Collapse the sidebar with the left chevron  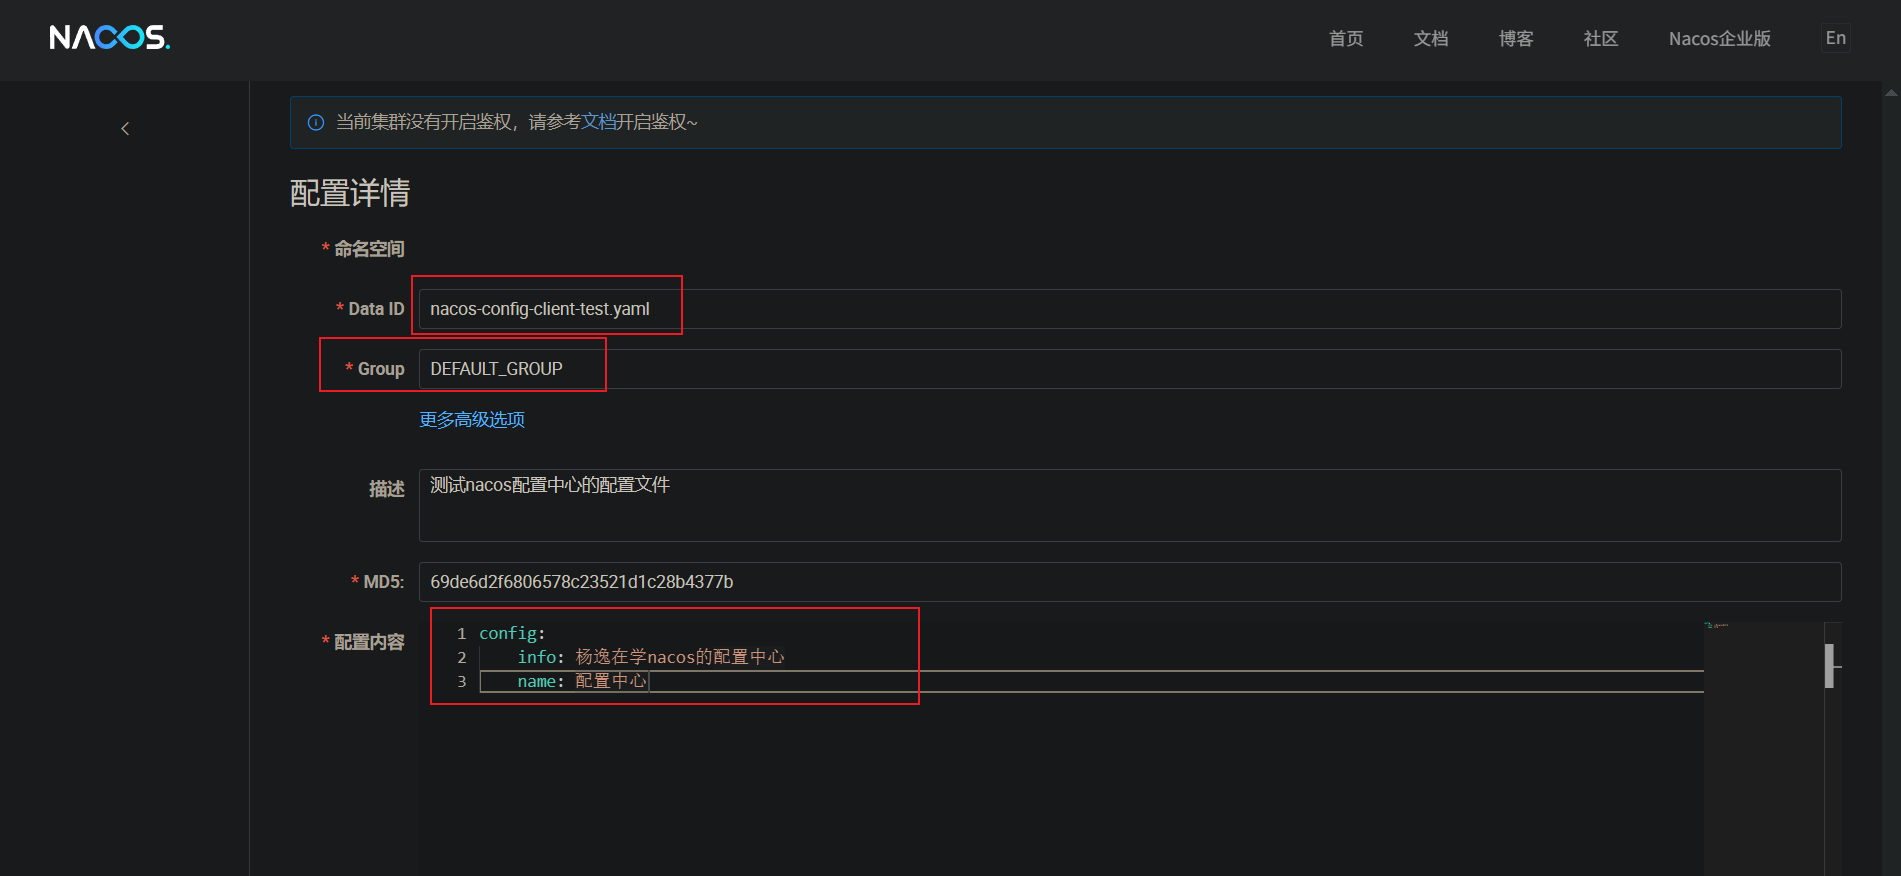pyautogui.click(x=125, y=129)
